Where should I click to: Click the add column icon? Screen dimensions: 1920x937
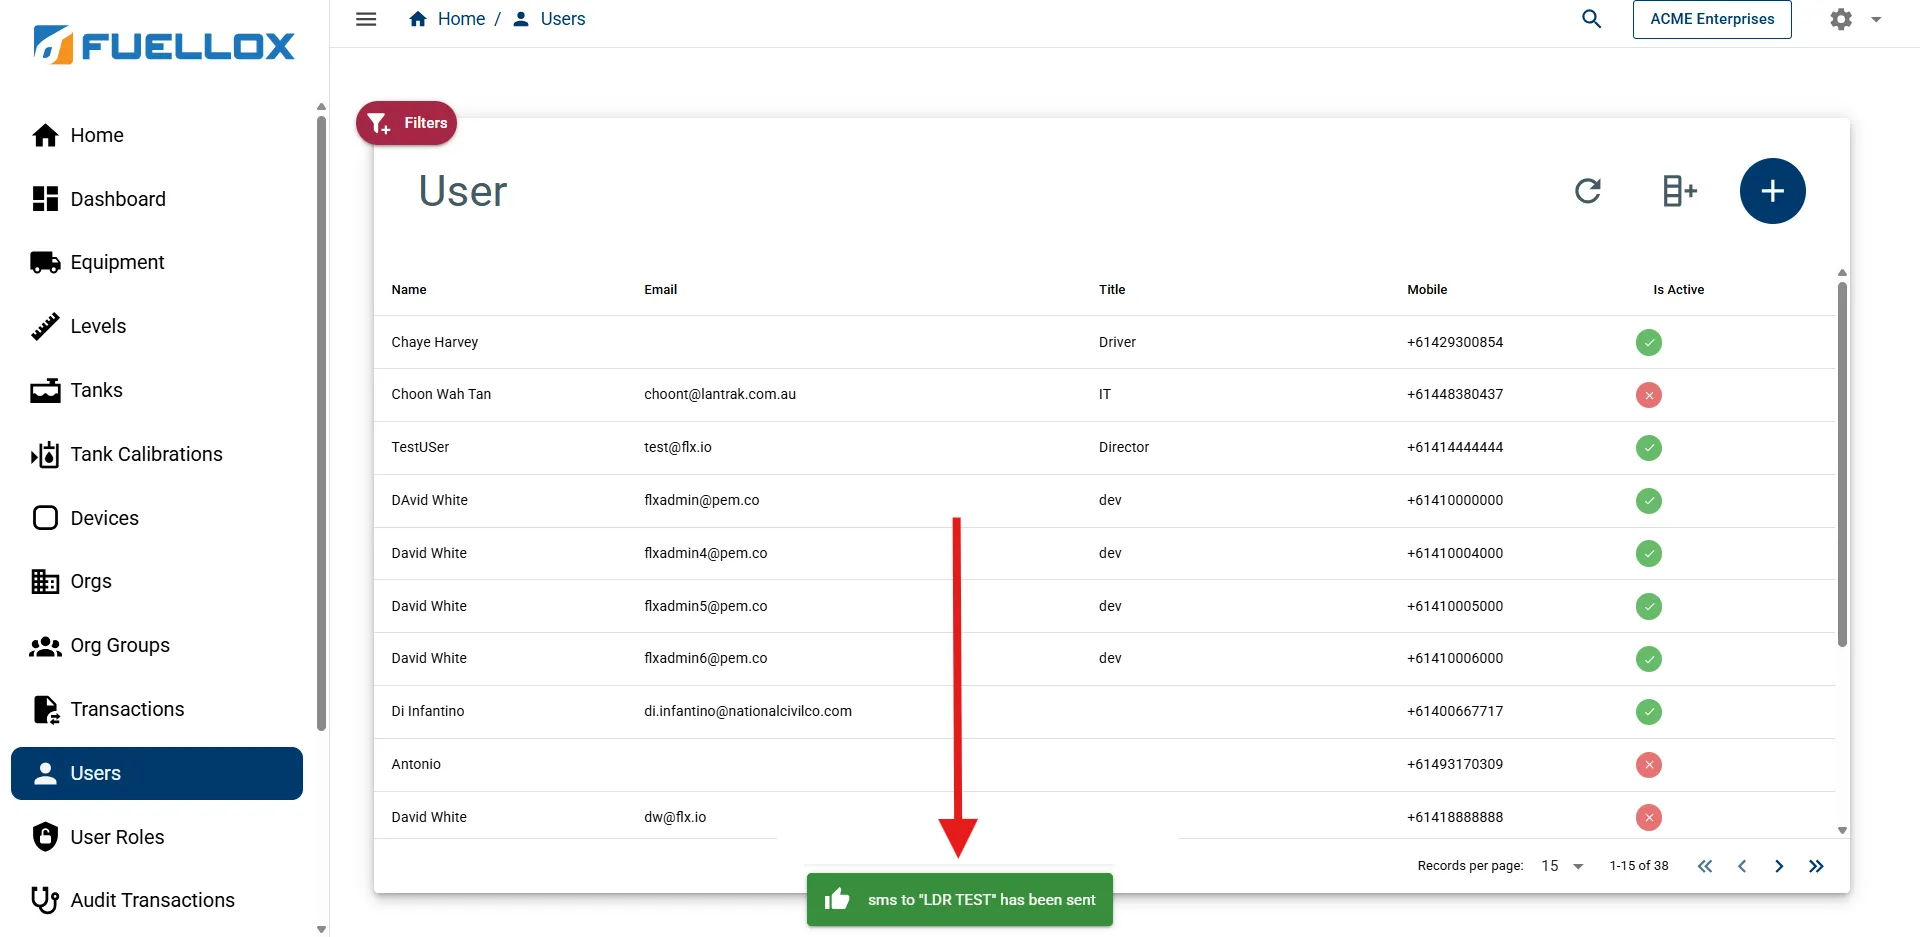[1680, 191]
